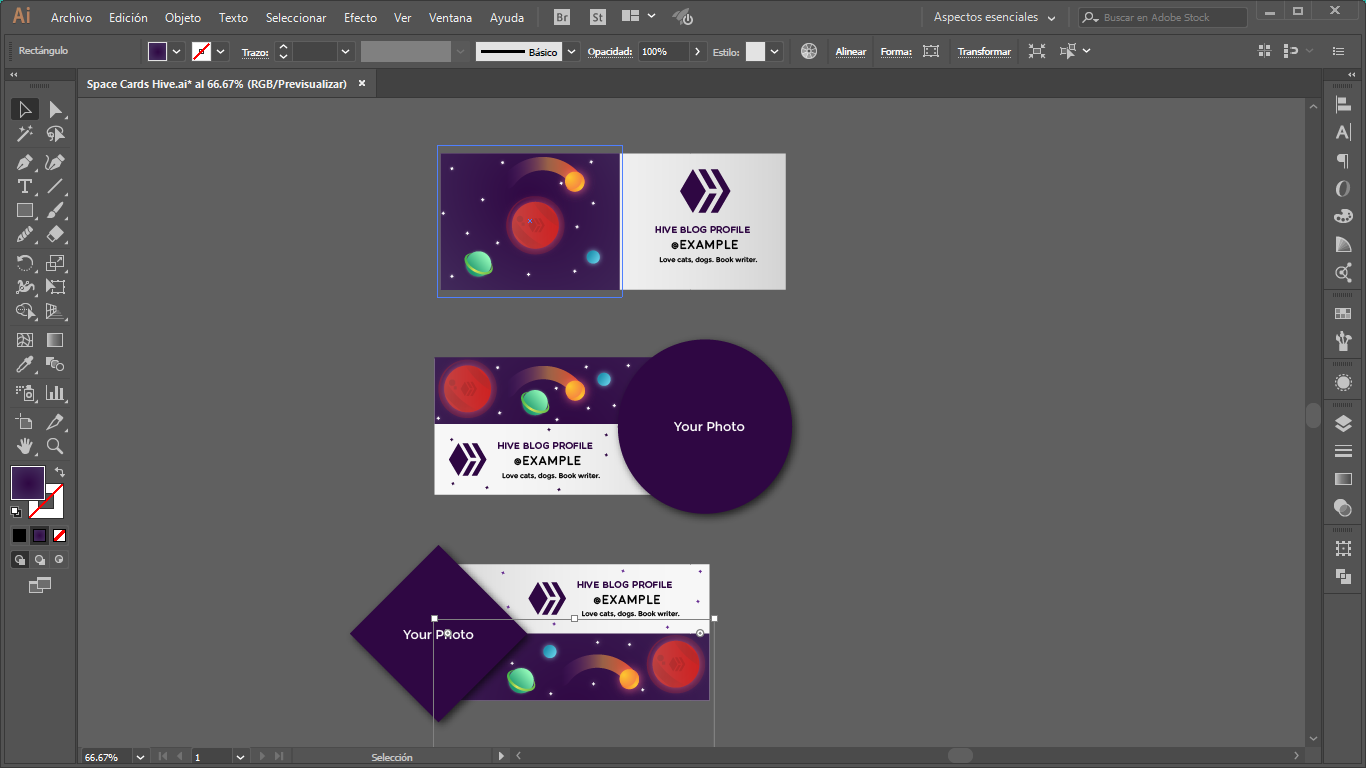Change the screen mode button
This screenshot has height=768, width=1366.
40,585
